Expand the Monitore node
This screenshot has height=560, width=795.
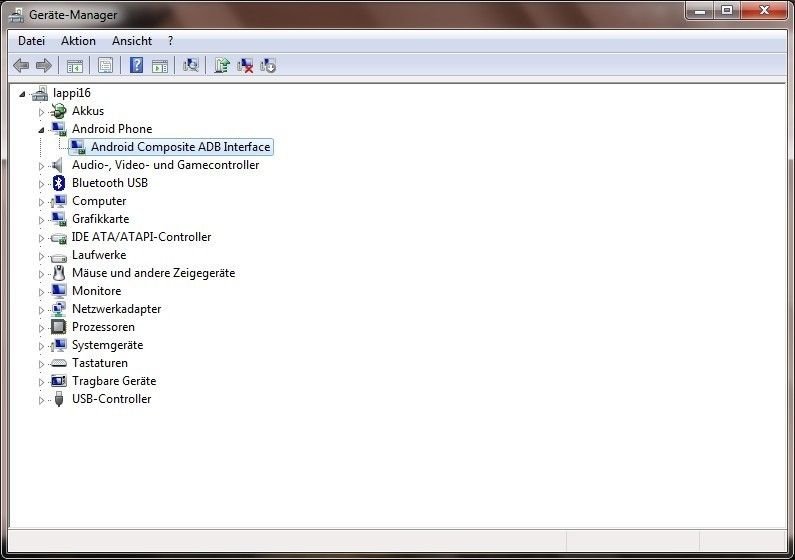[x=42, y=292]
